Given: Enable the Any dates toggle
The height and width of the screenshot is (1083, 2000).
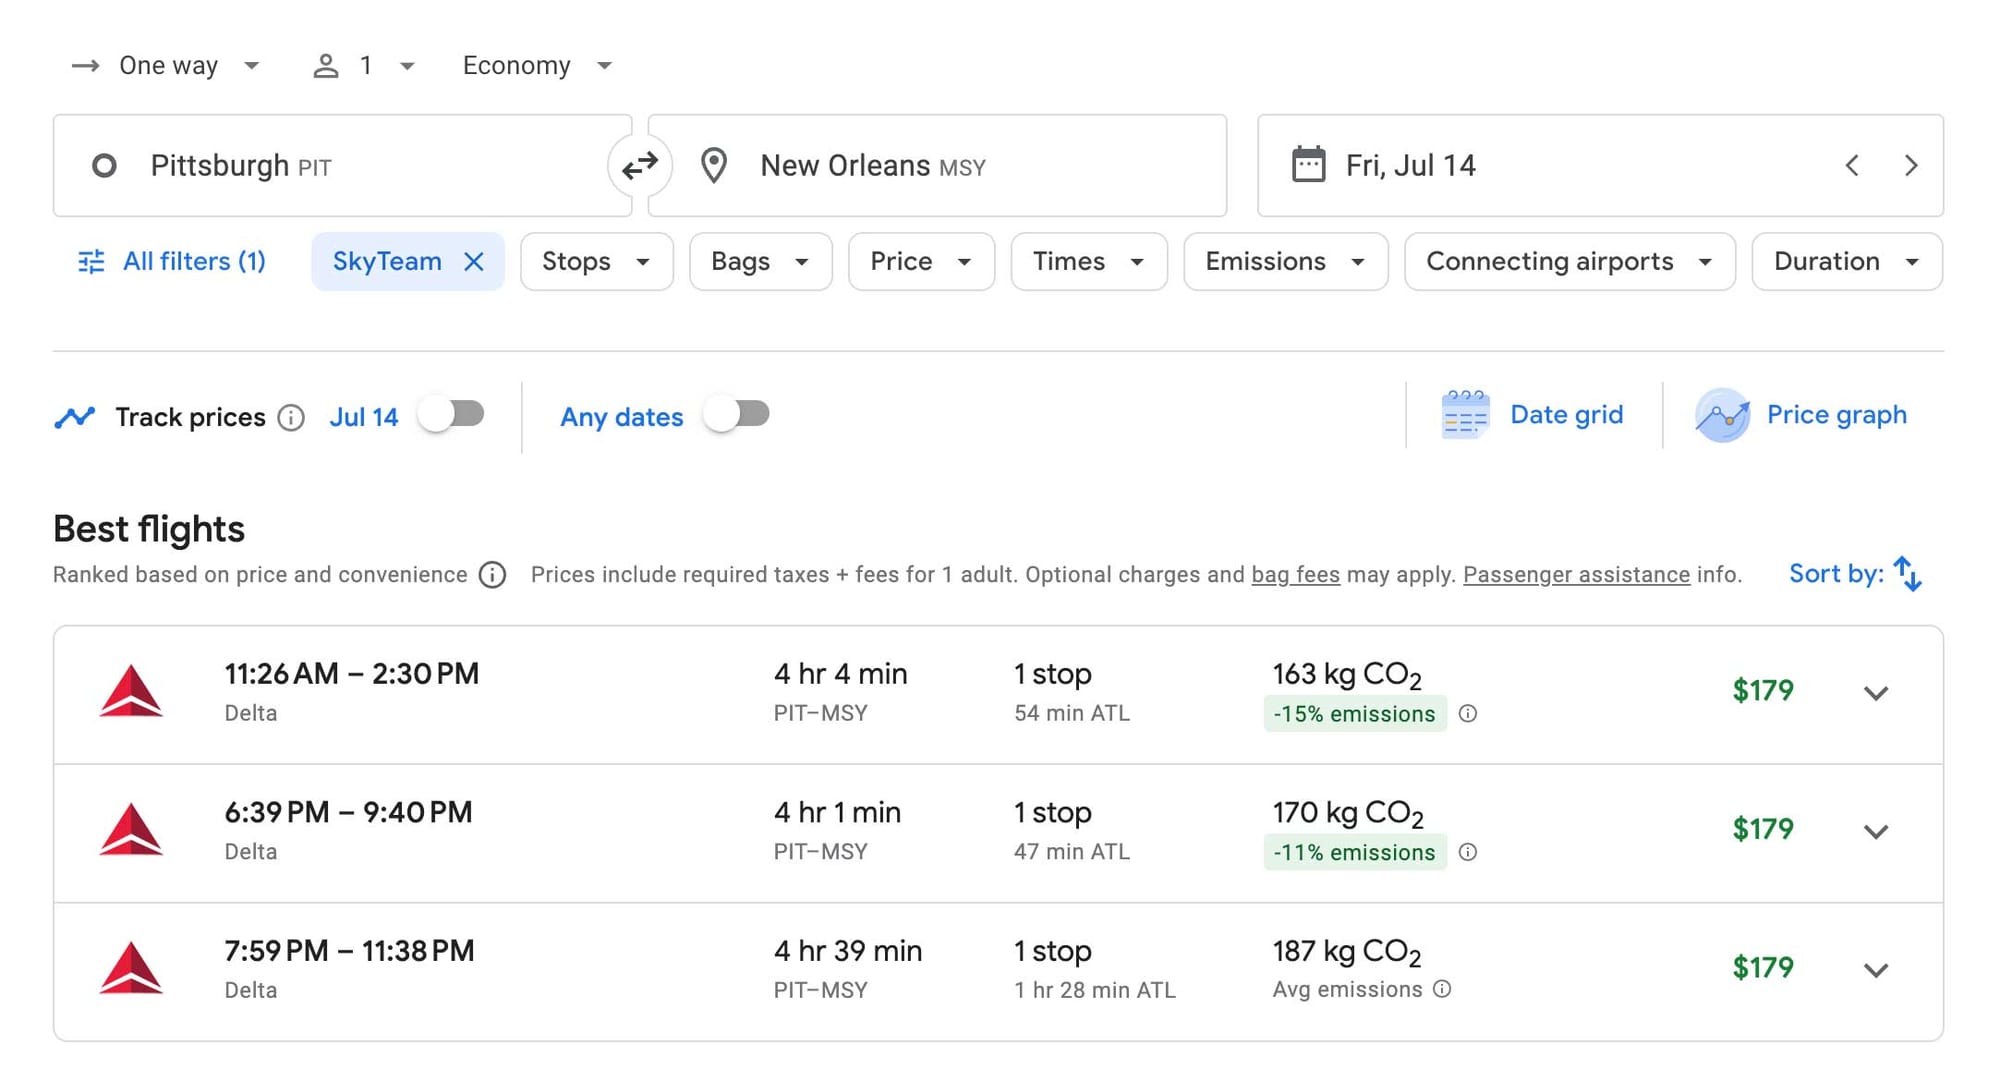Looking at the screenshot, I should [737, 415].
